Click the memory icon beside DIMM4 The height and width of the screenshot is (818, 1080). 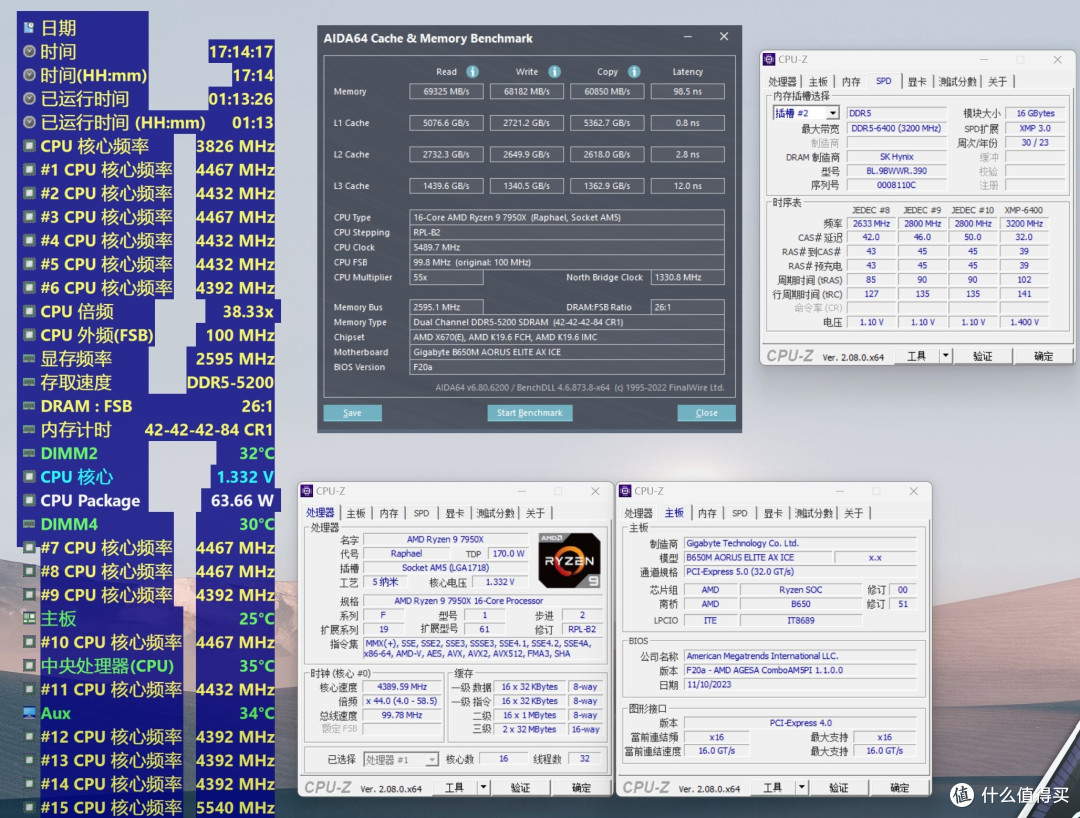pos(29,524)
